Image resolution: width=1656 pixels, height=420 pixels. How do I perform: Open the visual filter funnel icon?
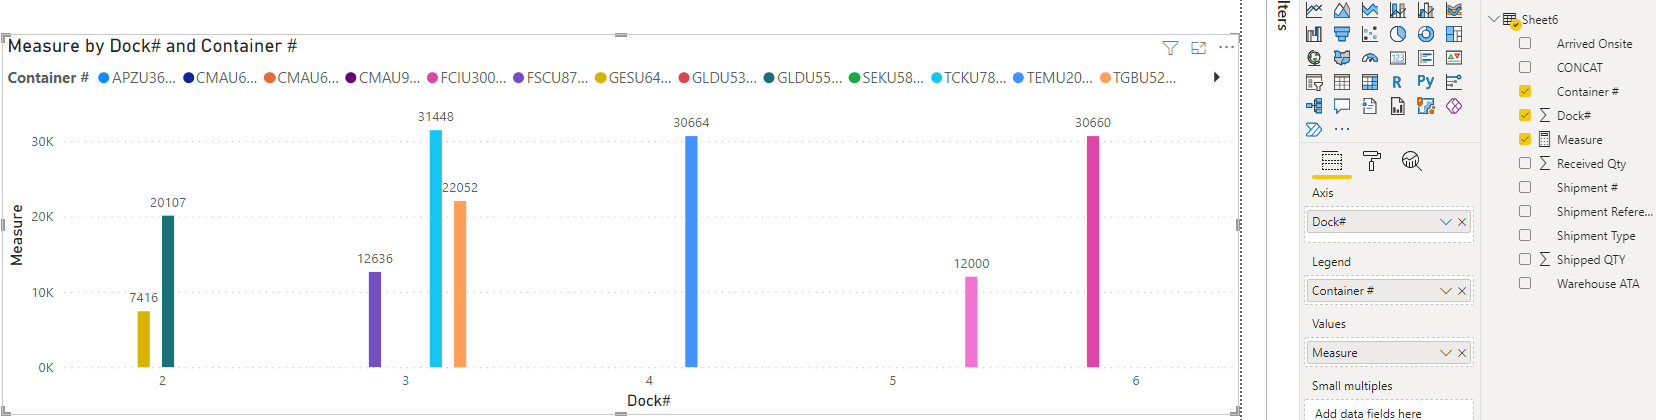(x=1170, y=47)
